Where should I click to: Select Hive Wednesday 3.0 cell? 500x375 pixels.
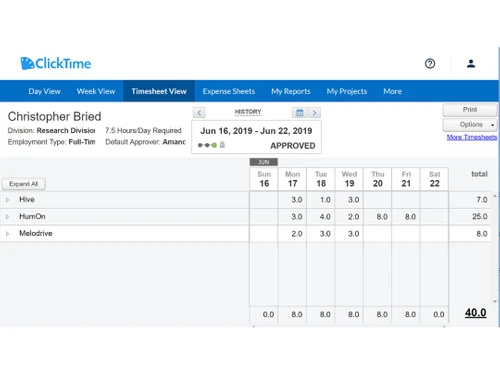[x=349, y=200]
